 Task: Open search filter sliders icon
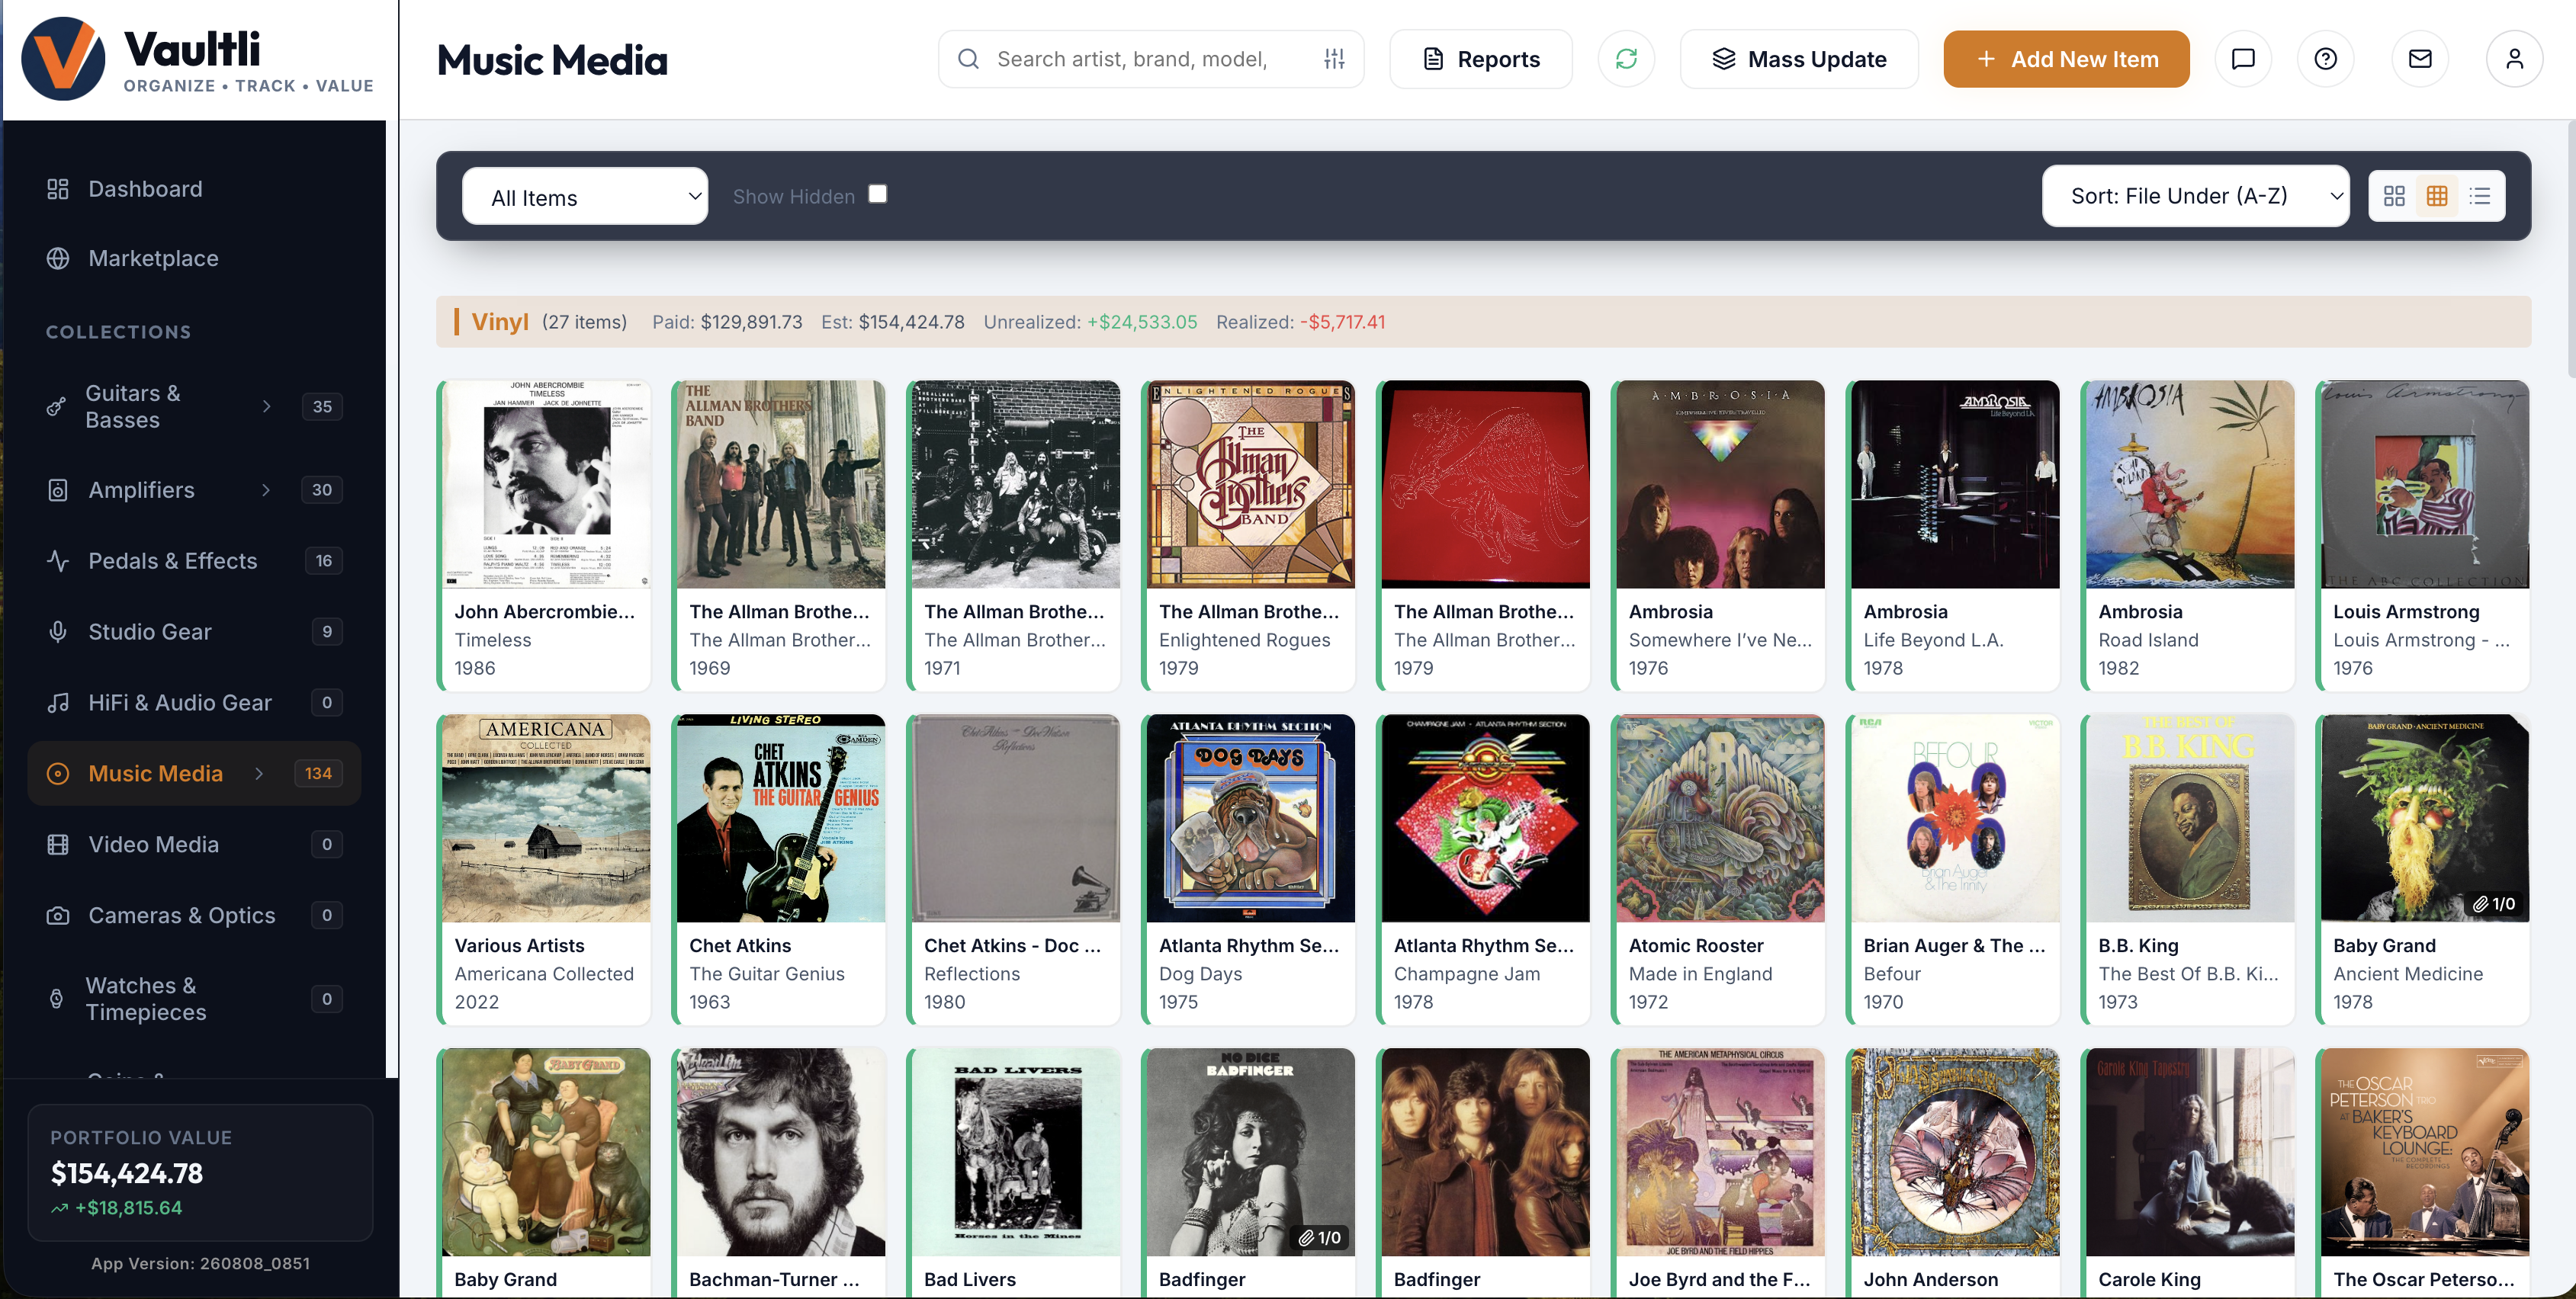1334,59
